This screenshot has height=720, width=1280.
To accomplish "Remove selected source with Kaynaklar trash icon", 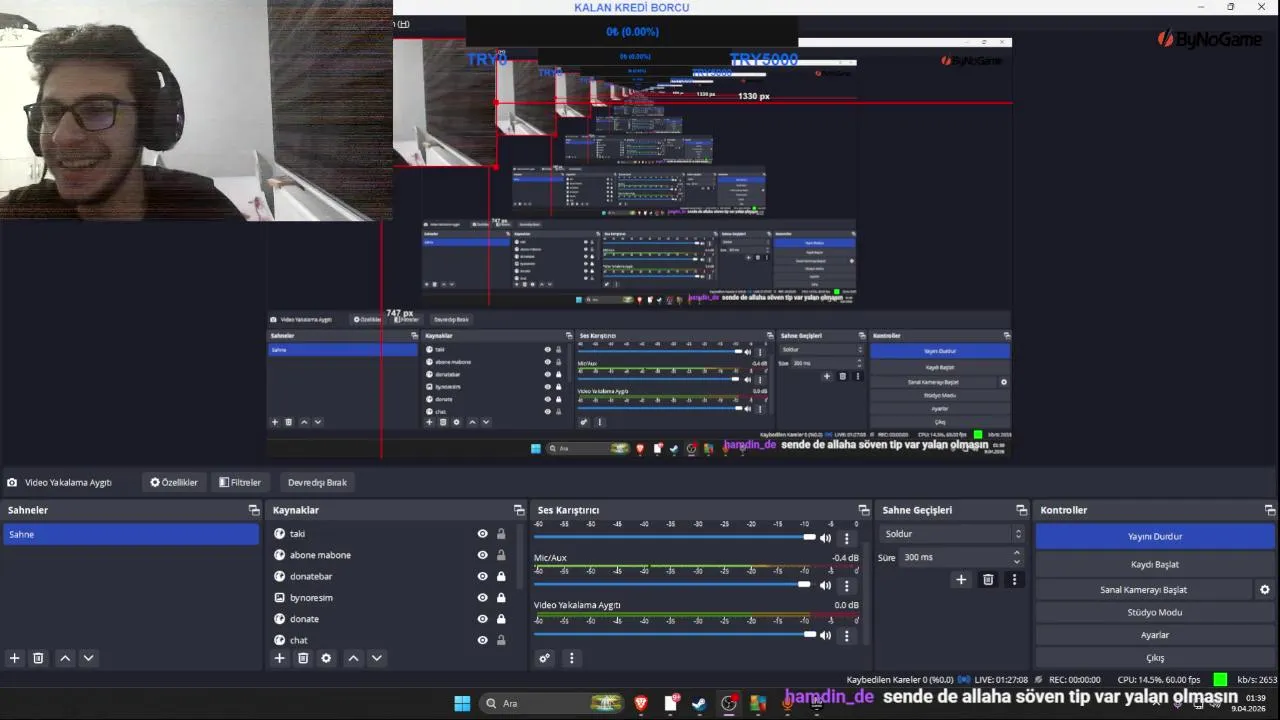I will (x=303, y=658).
